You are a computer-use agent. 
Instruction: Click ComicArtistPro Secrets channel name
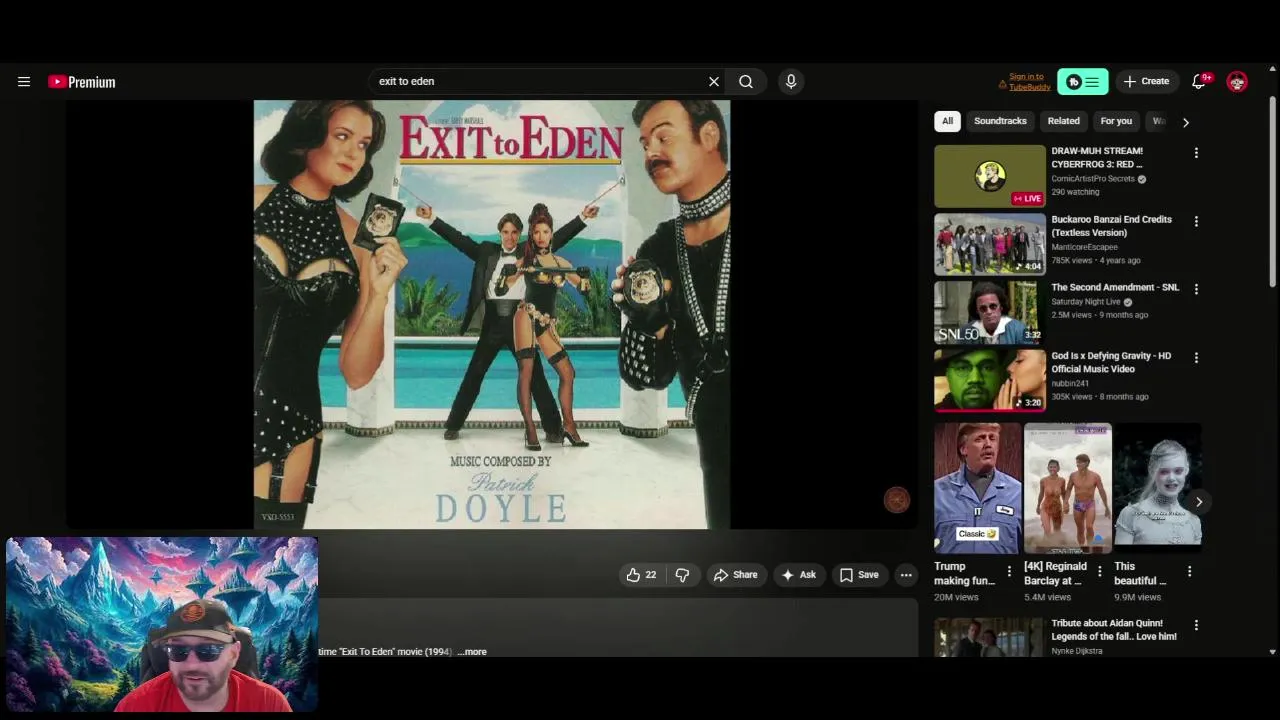[x=1093, y=179]
